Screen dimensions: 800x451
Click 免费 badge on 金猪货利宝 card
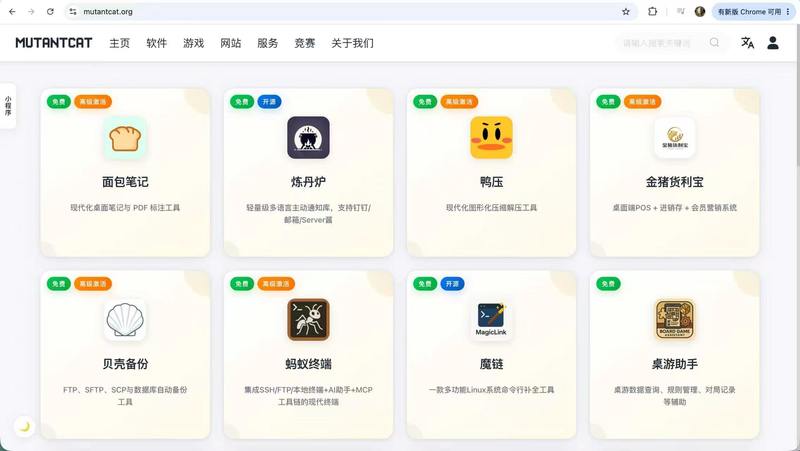608,102
